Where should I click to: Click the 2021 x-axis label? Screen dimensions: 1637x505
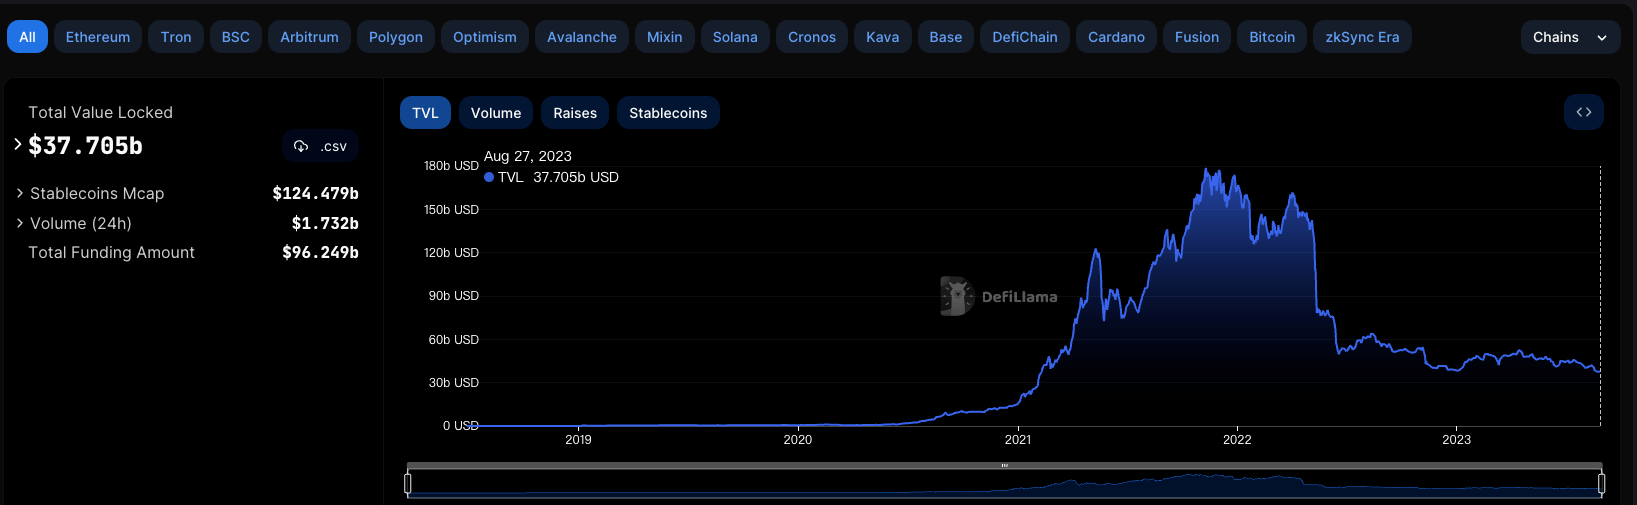tap(1018, 439)
